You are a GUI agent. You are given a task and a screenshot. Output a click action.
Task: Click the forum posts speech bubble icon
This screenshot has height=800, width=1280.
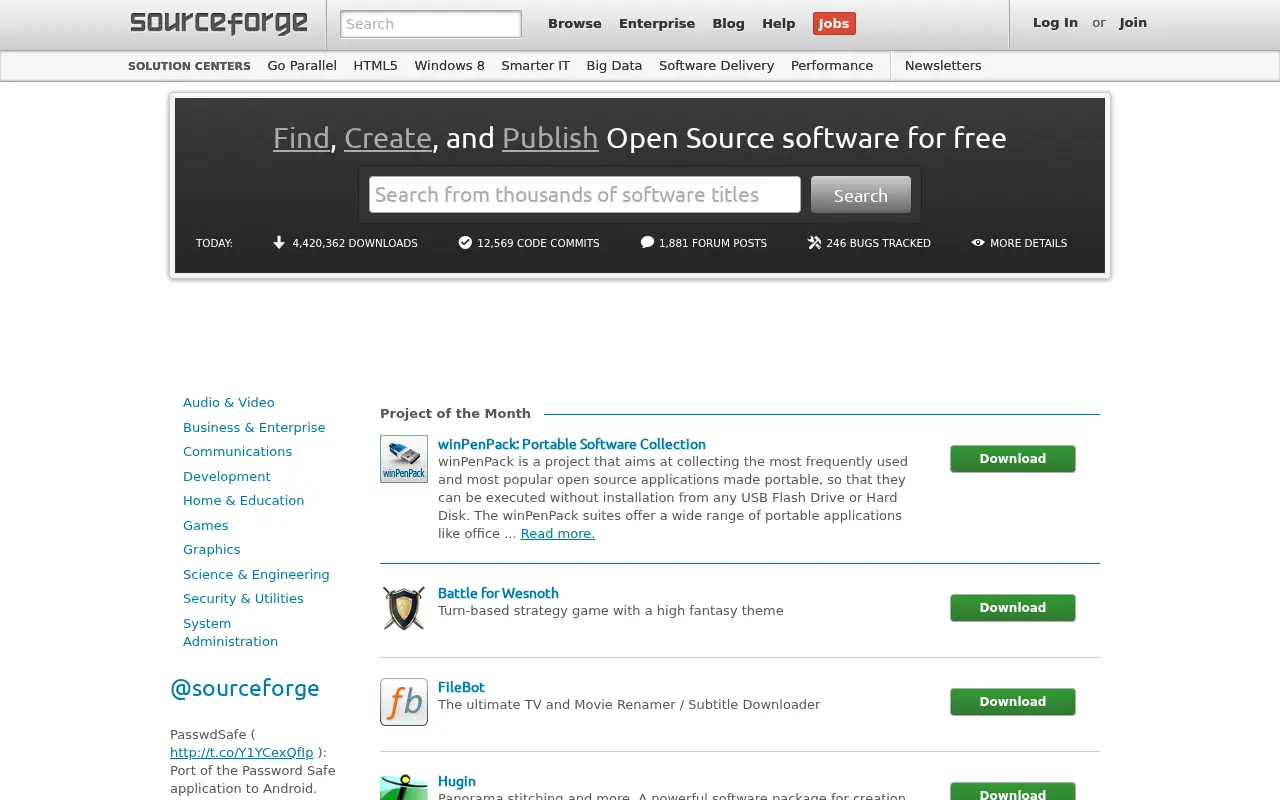click(647, 242)
